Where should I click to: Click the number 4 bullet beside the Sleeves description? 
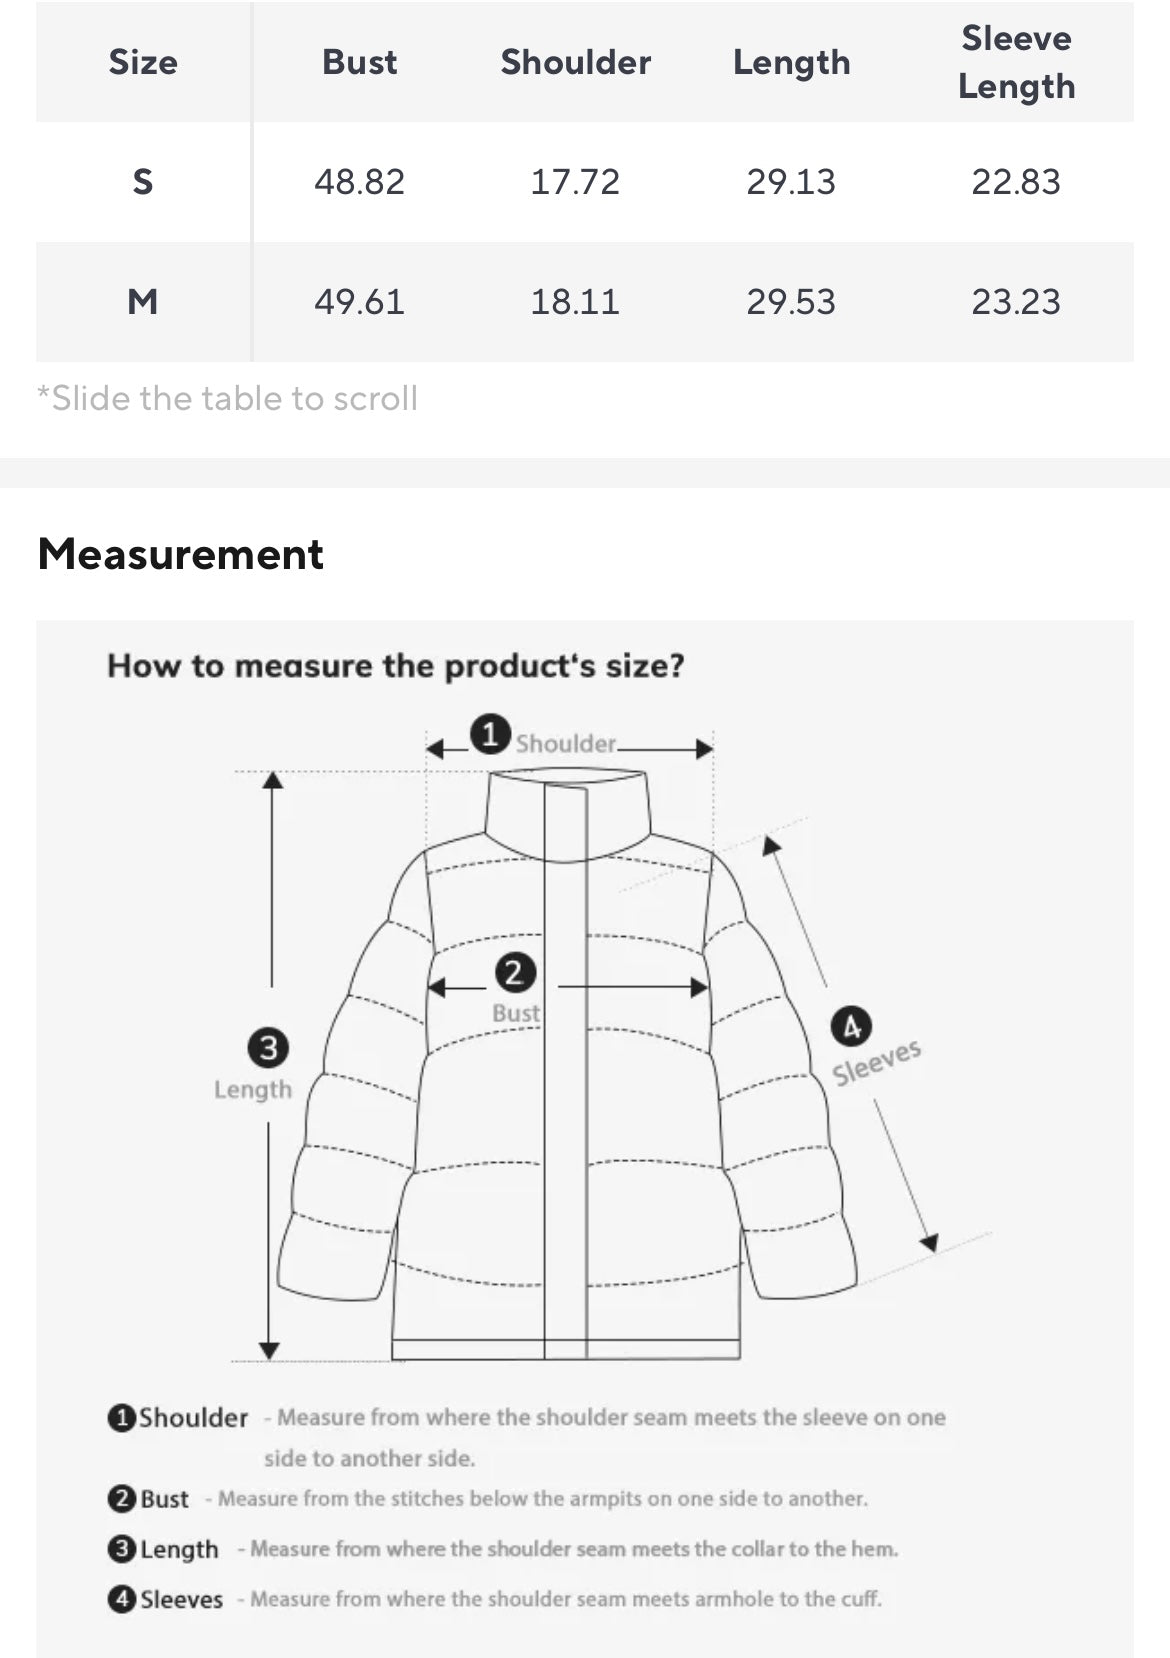tap(122, 1598)
